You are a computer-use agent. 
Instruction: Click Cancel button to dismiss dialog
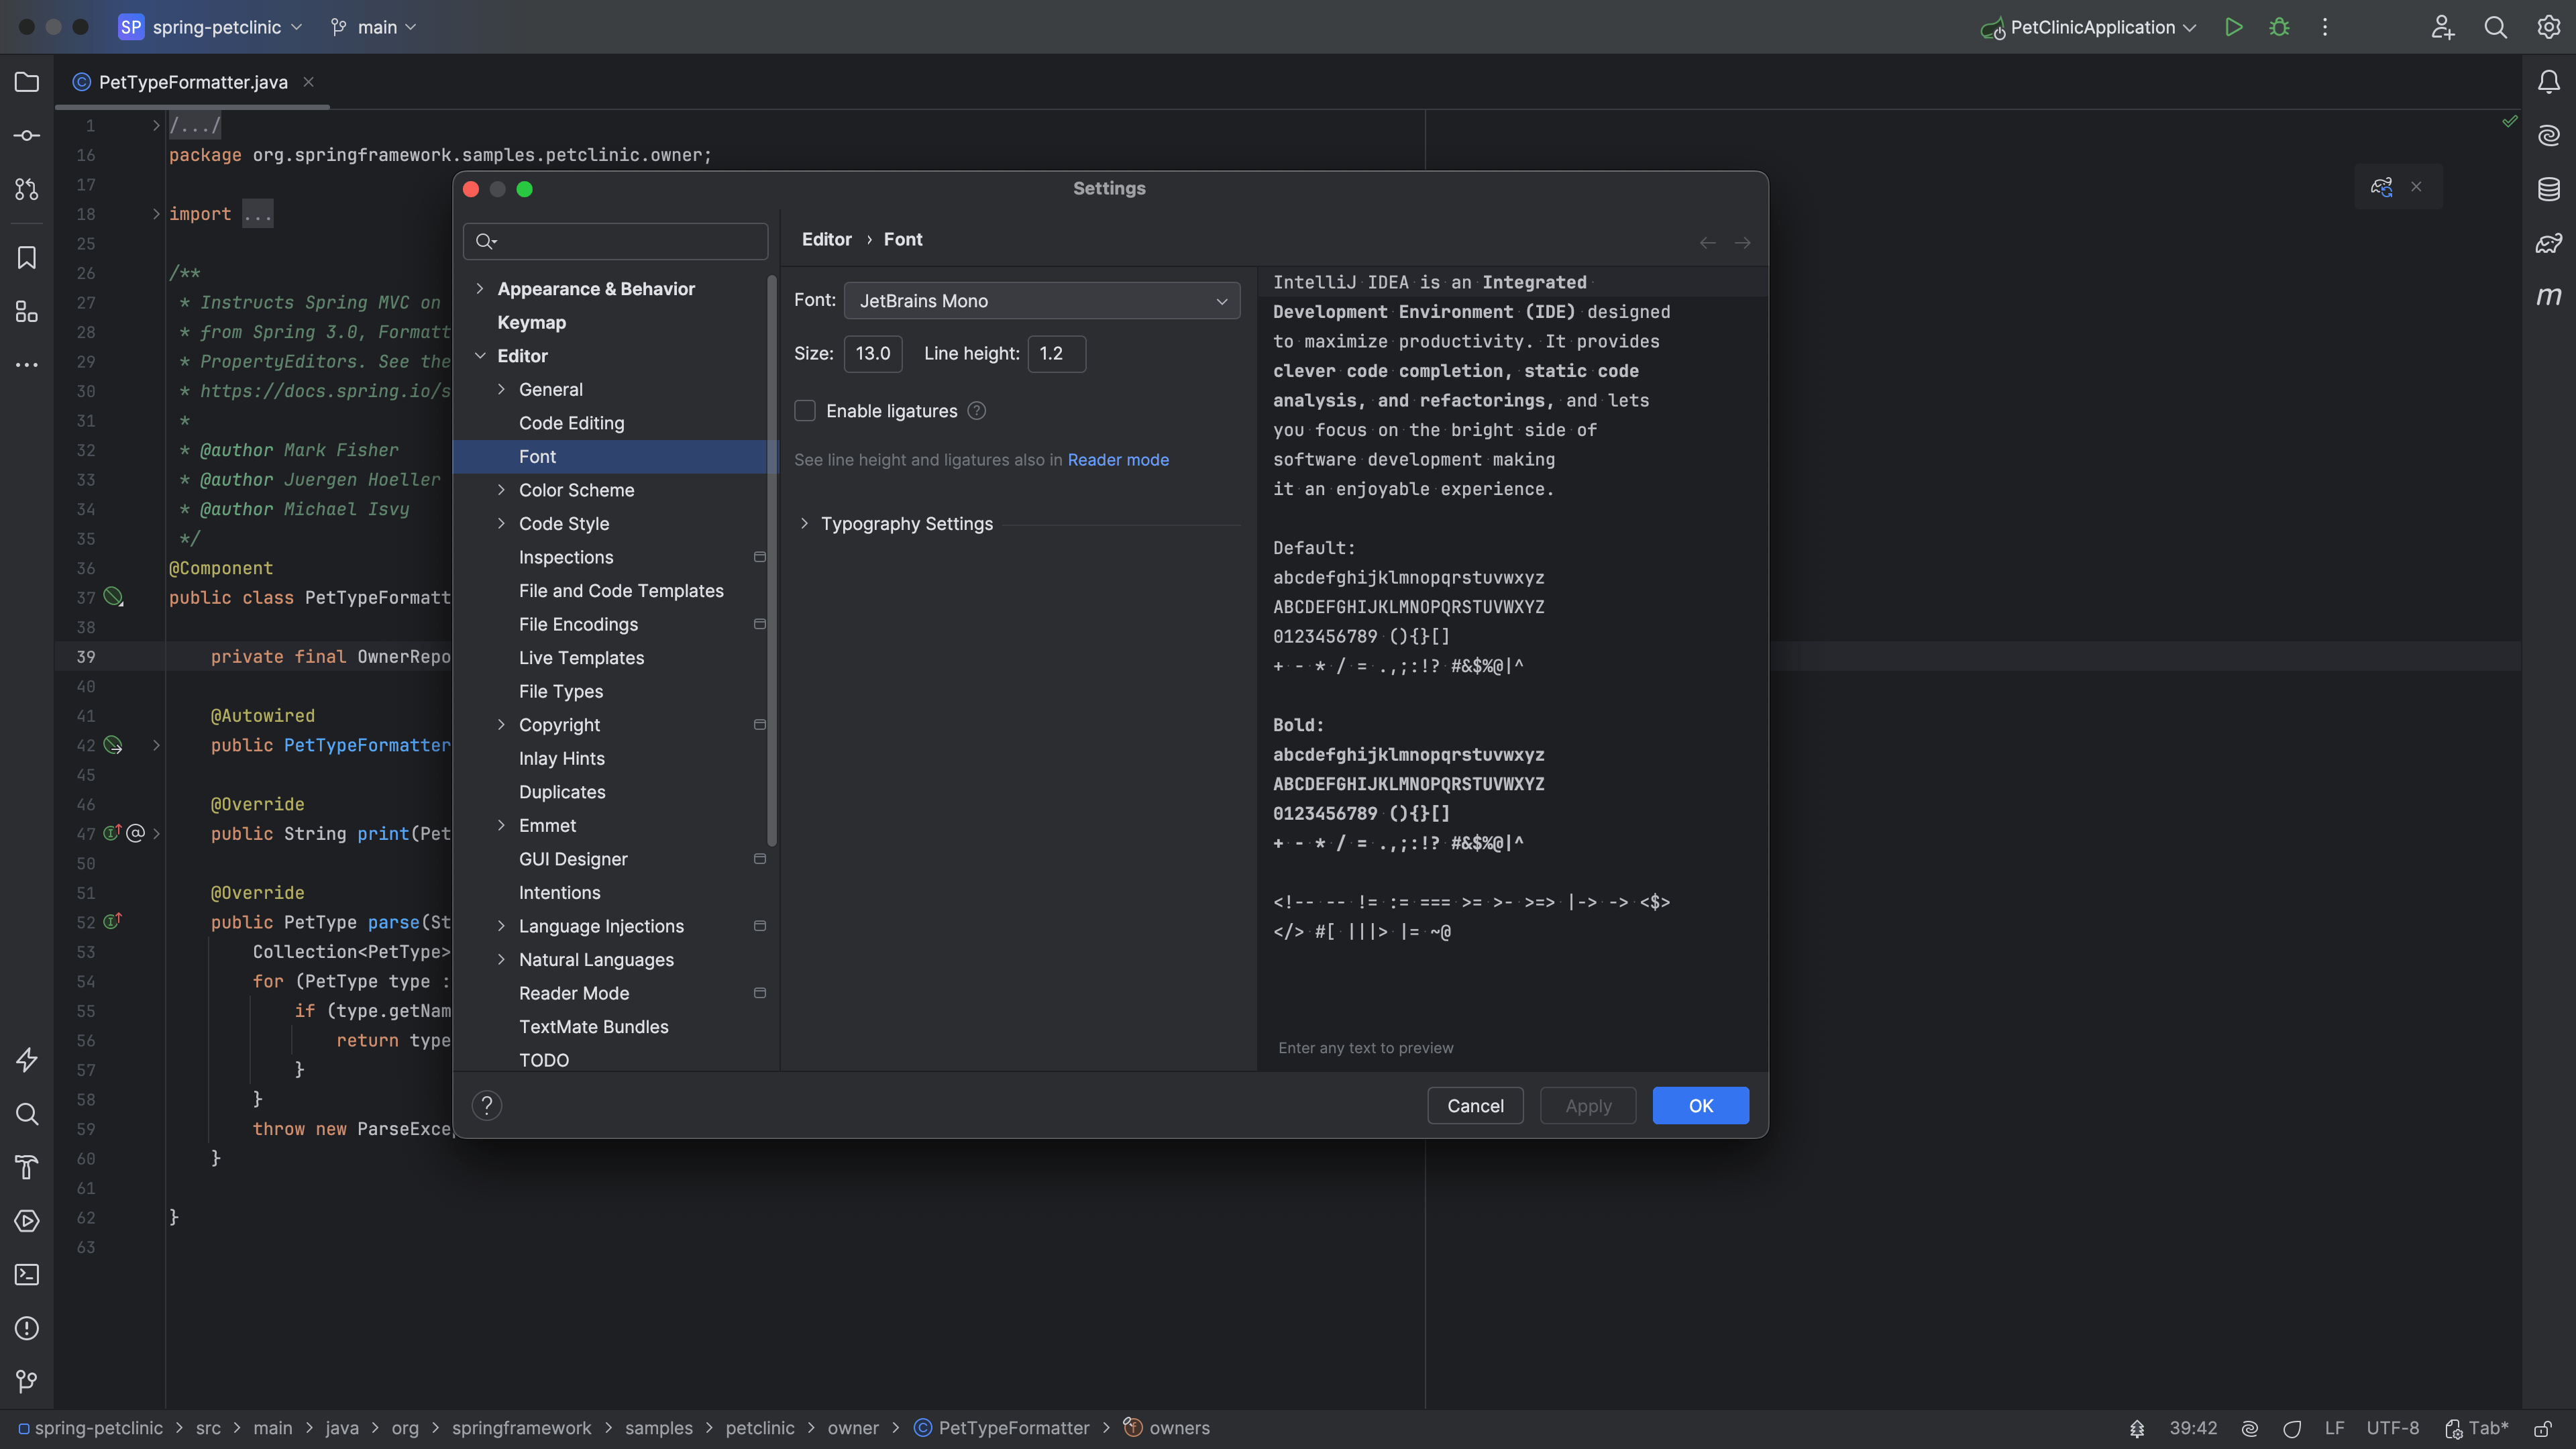(x=1476, y=1106)
